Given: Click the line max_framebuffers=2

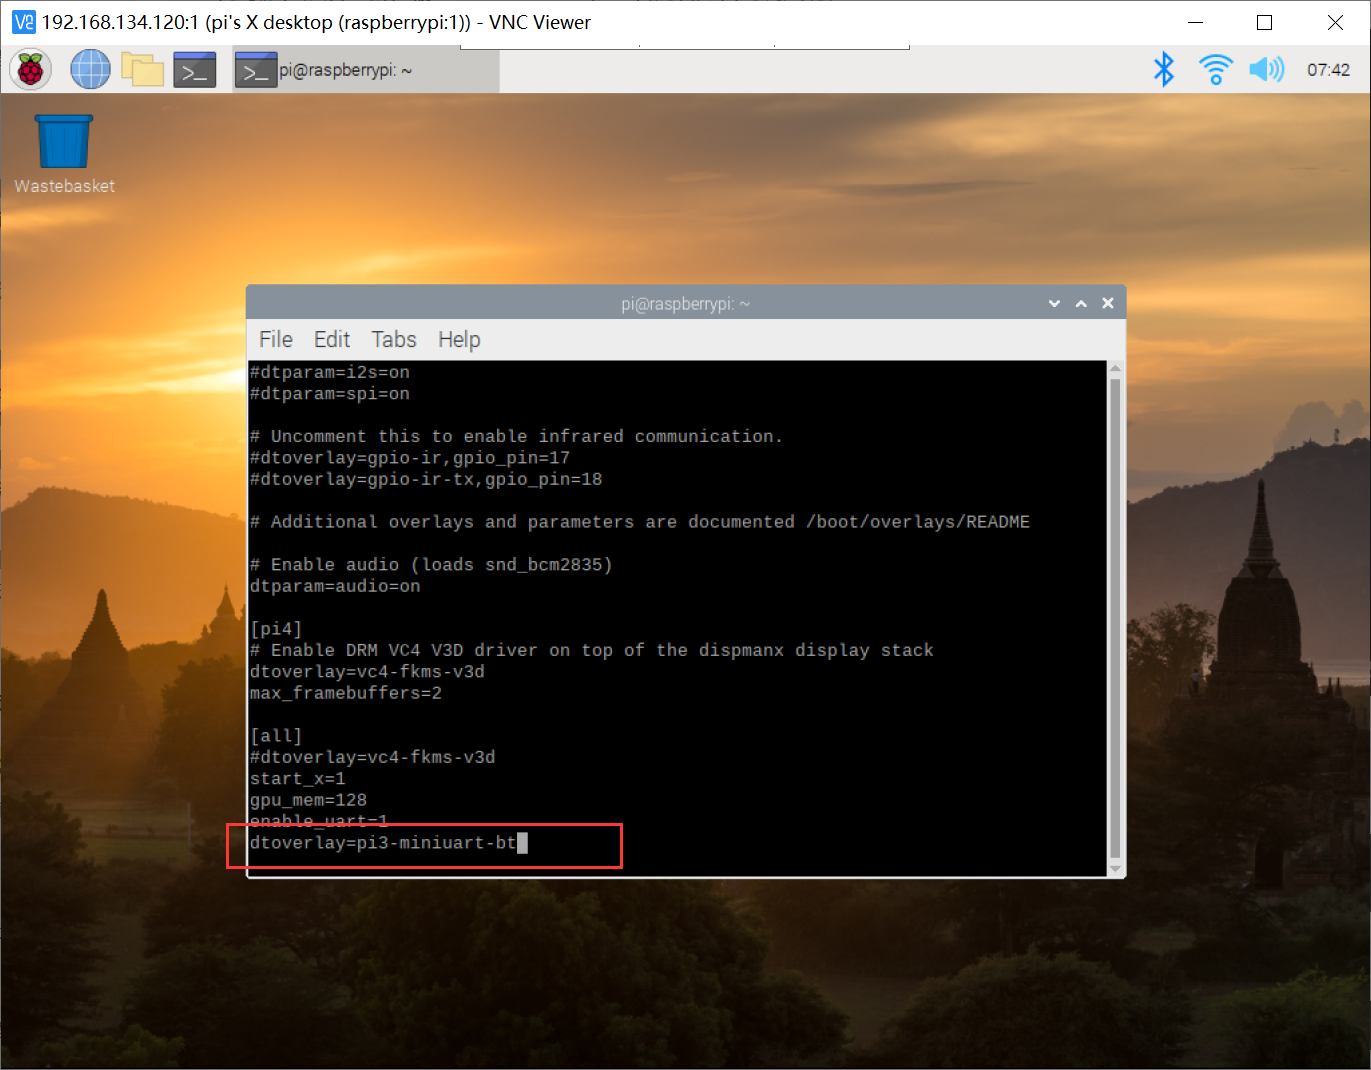Looking at the screenshot, I should click(x=346, y=693).
